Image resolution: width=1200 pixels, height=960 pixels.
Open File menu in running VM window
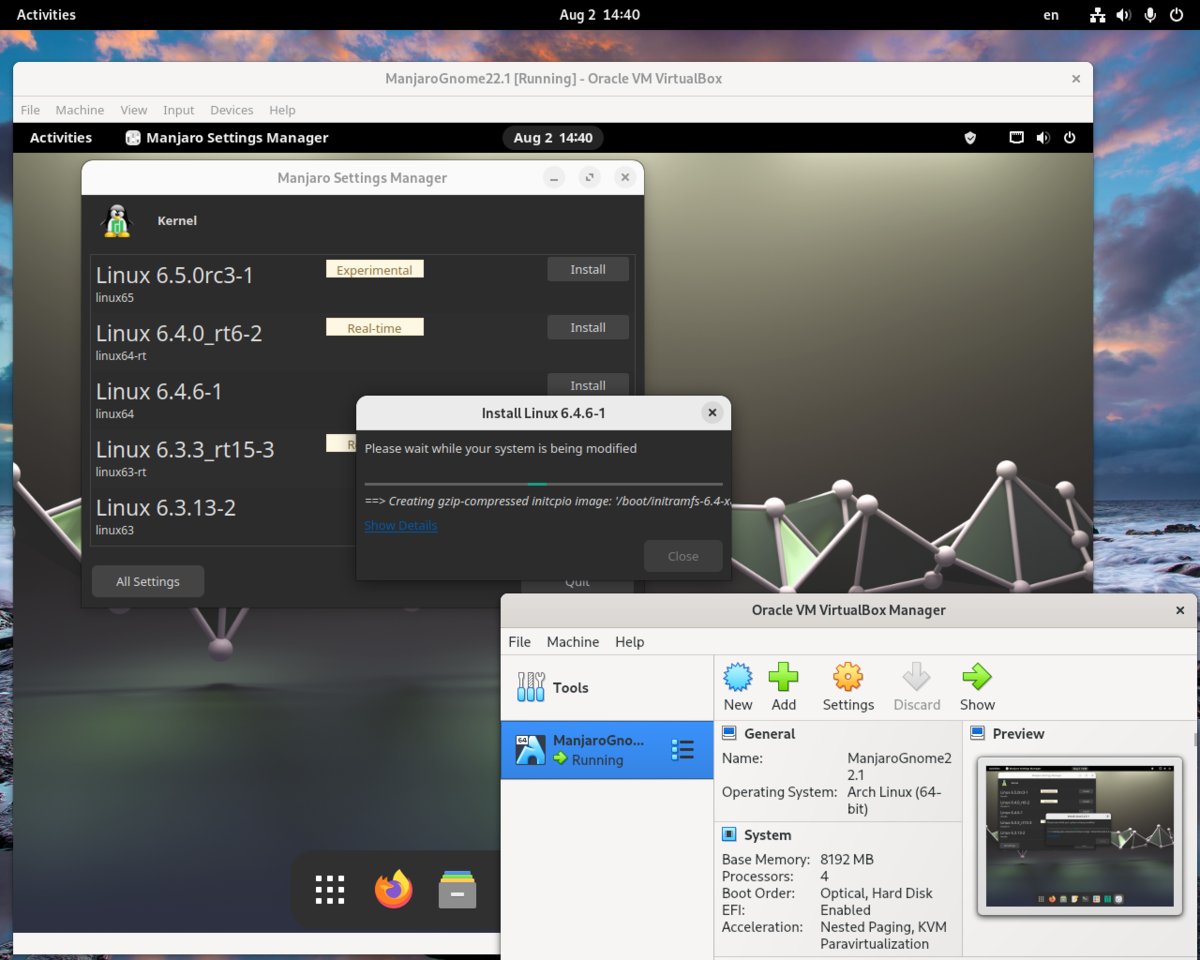point(30,110)
